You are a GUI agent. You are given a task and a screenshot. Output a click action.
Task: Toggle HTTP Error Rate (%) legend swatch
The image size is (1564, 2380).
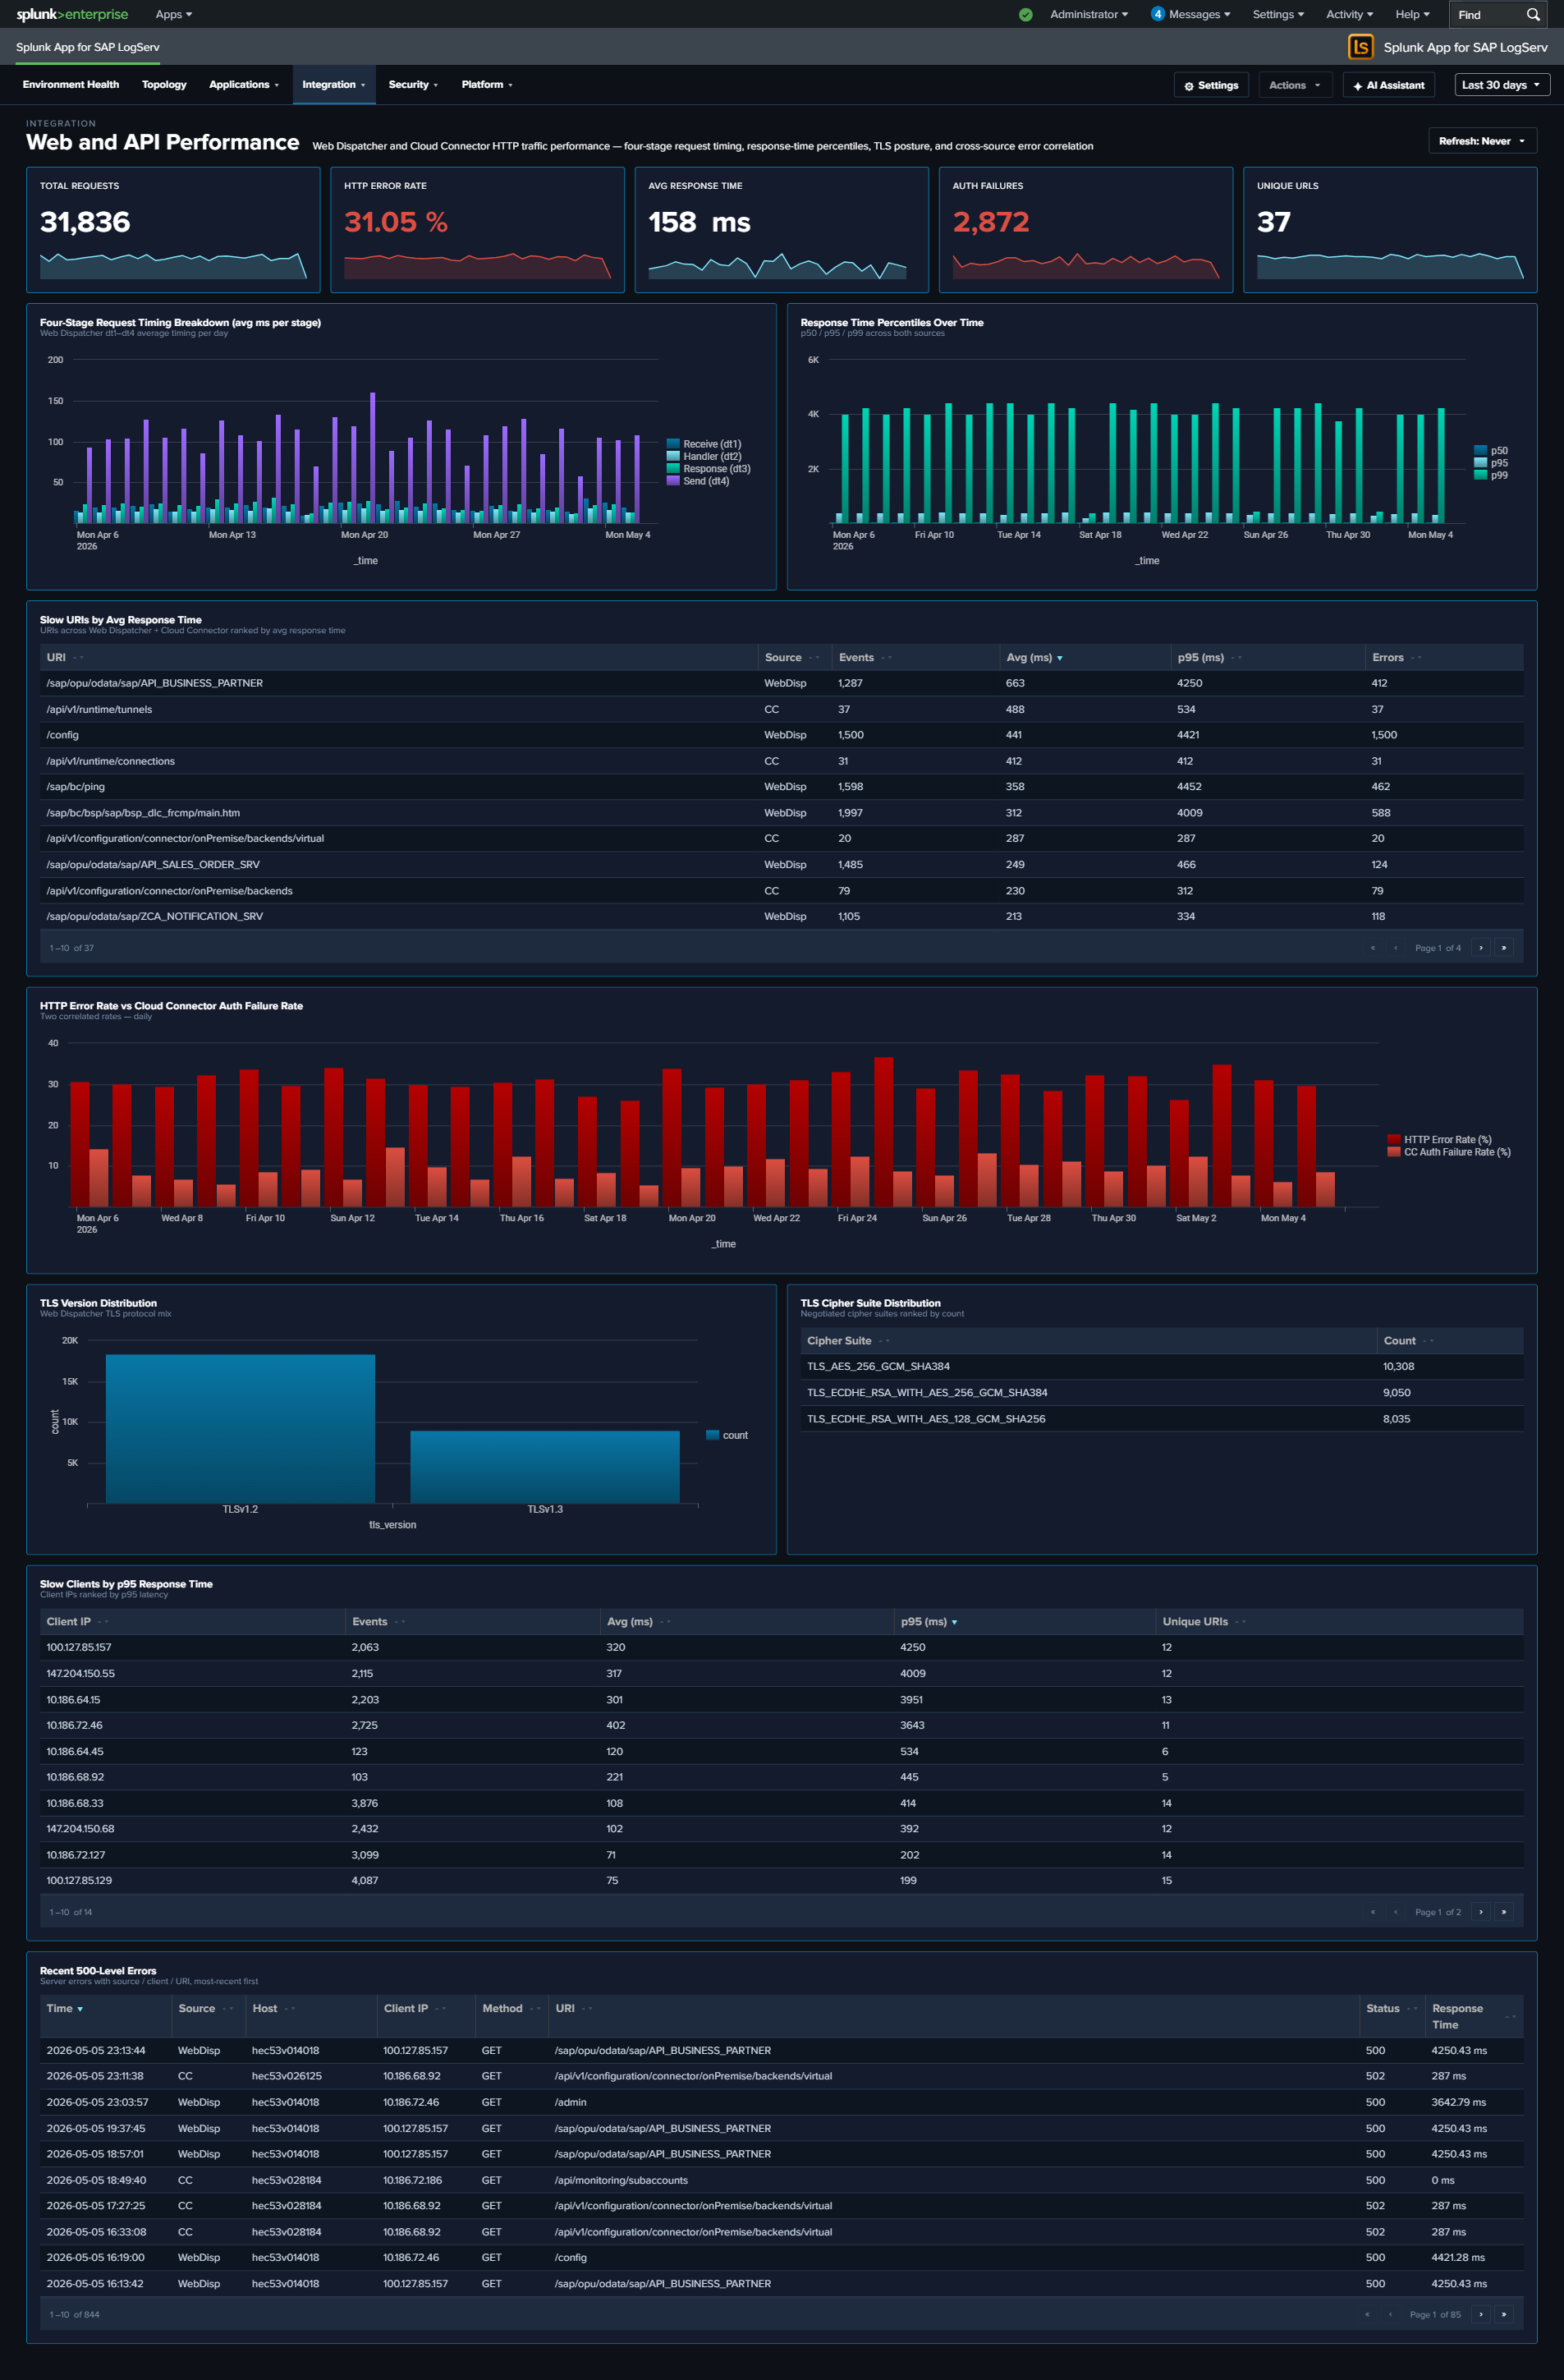(1394, 1139)
